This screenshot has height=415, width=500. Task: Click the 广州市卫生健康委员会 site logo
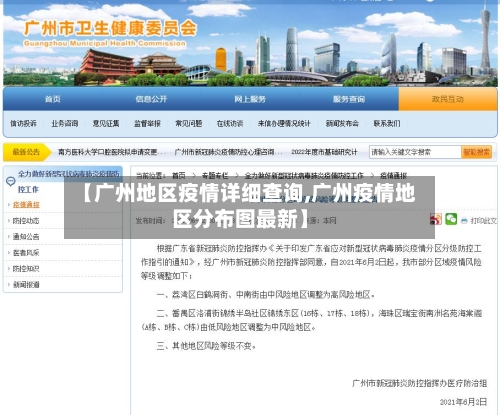(x=110, y=33)
